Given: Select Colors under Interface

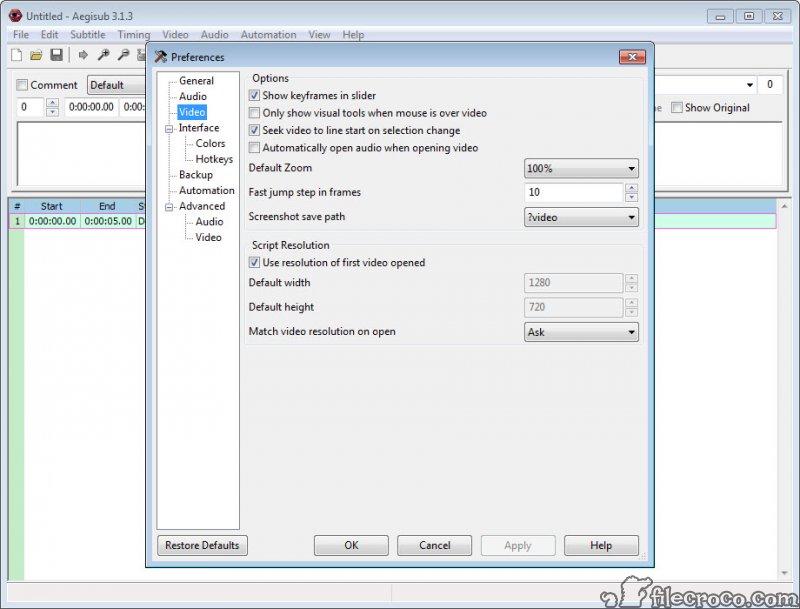Looking at the screenshot, I should [210, 143].
